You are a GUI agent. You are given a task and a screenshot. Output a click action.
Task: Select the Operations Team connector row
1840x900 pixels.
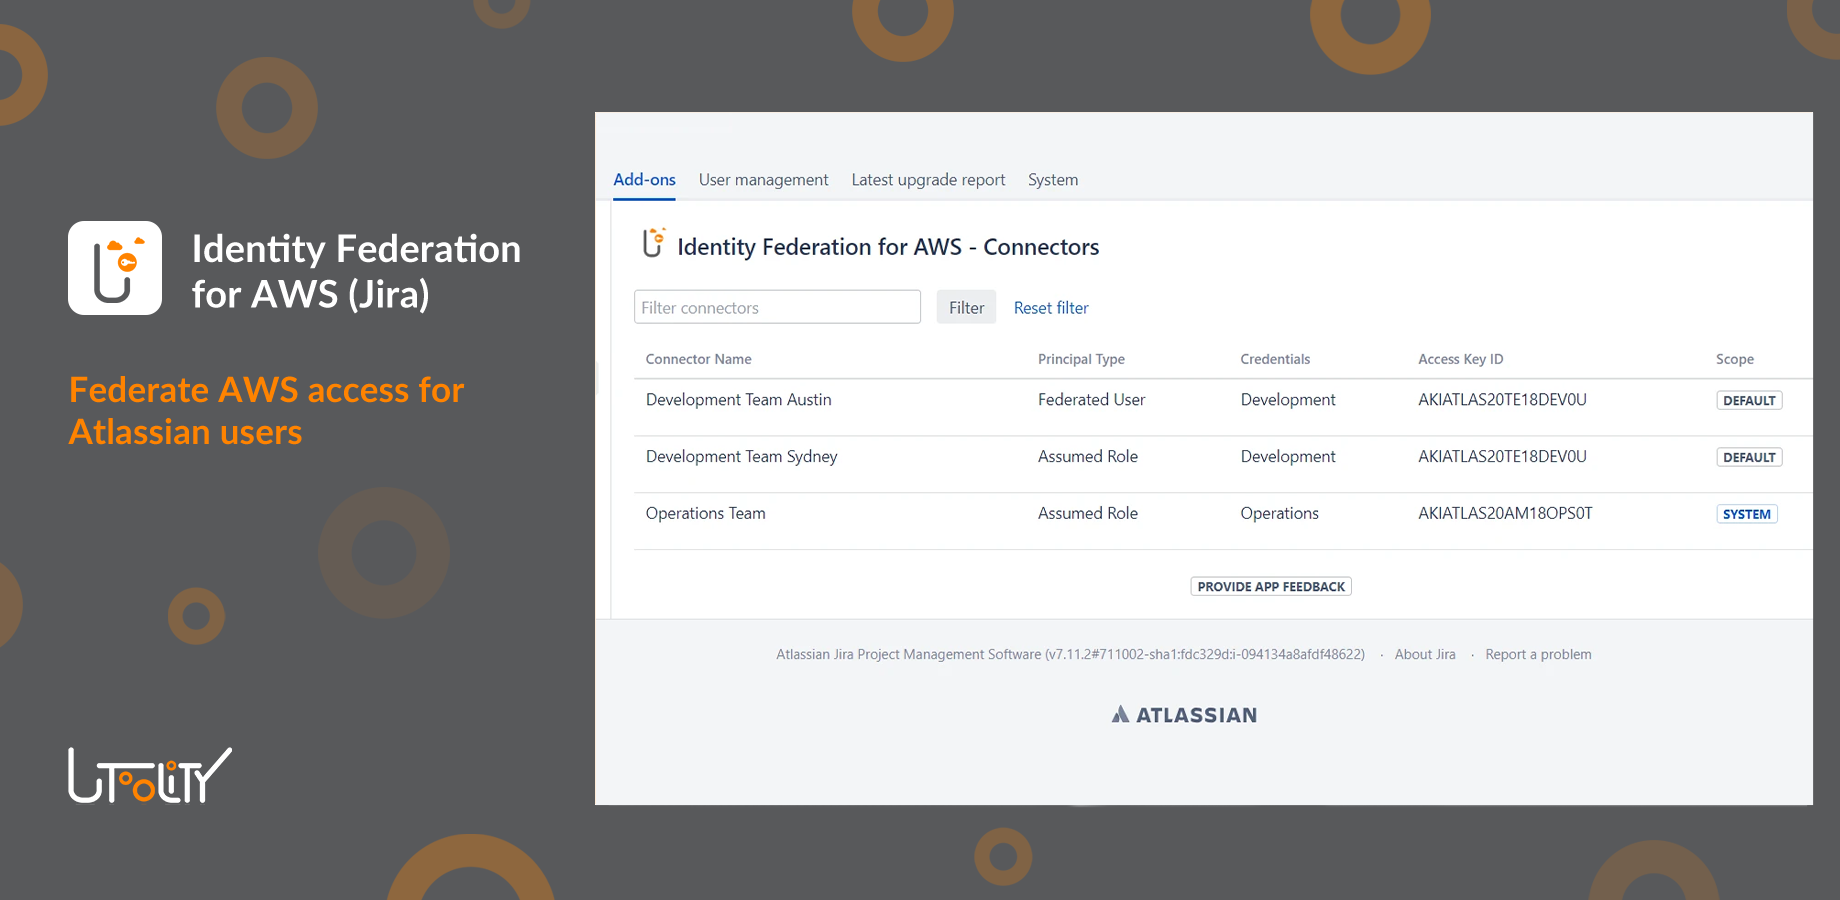tap(705, 513)
